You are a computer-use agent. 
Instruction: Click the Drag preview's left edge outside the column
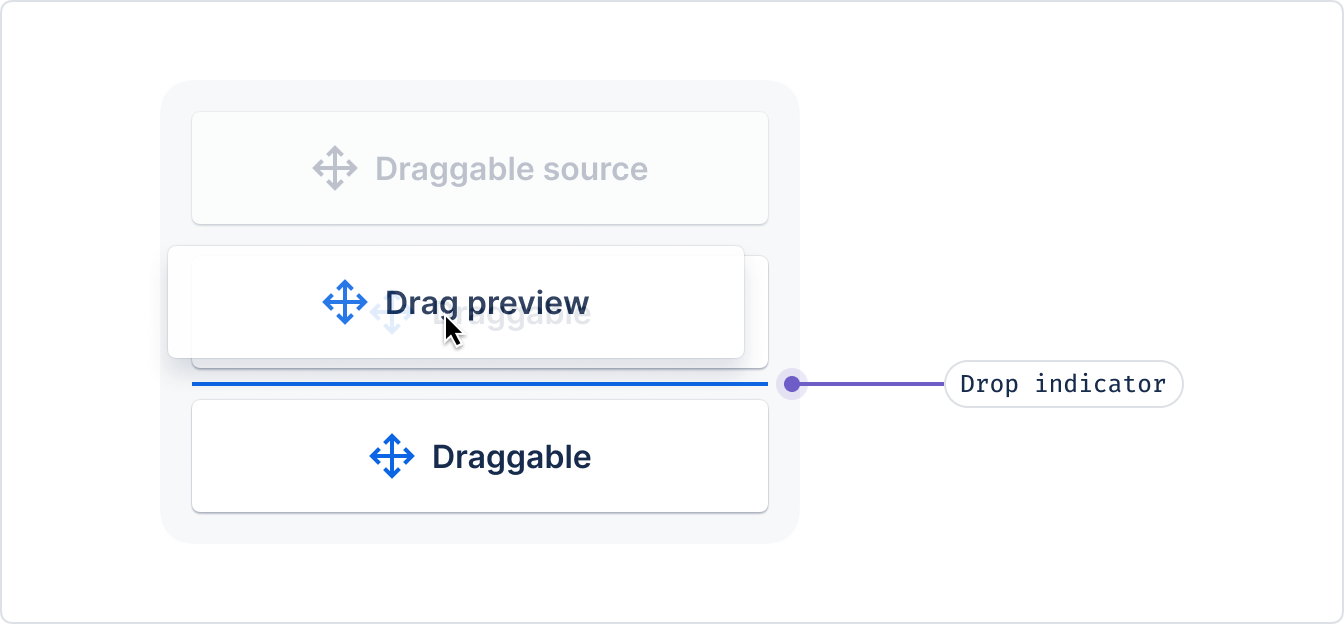[x=179, y=302]
